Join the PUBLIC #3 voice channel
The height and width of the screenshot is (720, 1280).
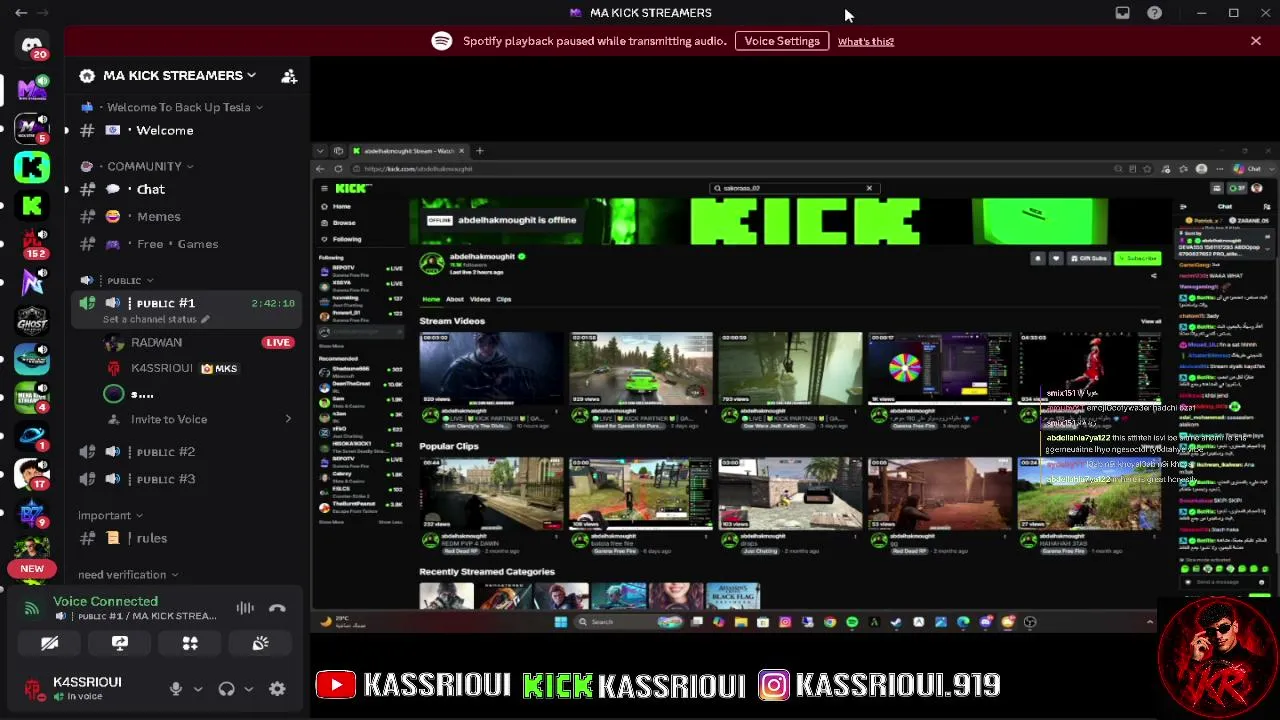(x=185, y=479)
